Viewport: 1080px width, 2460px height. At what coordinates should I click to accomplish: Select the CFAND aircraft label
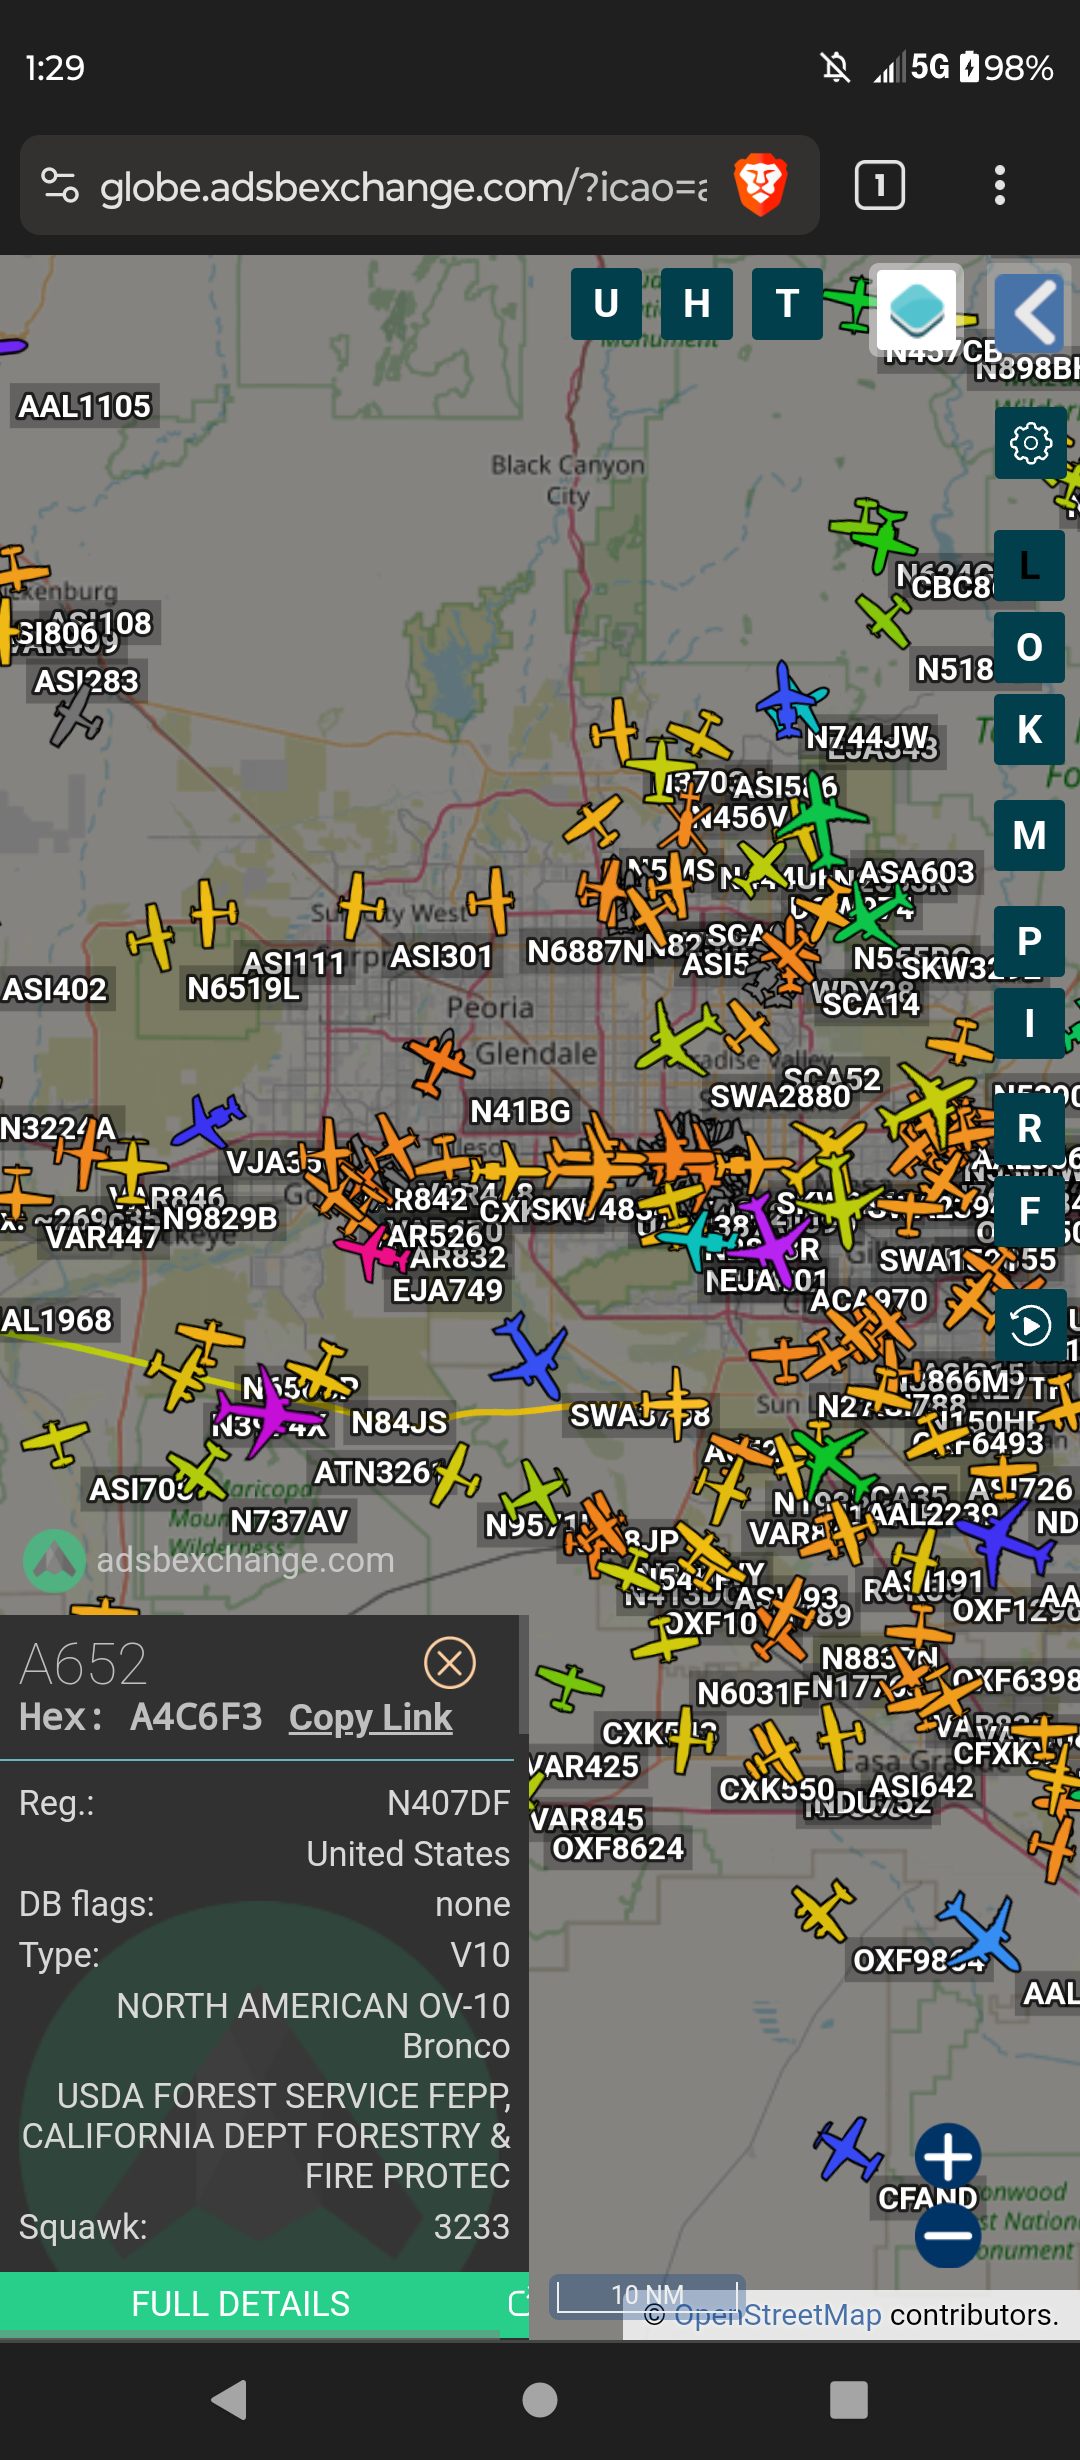(927, 2198)
